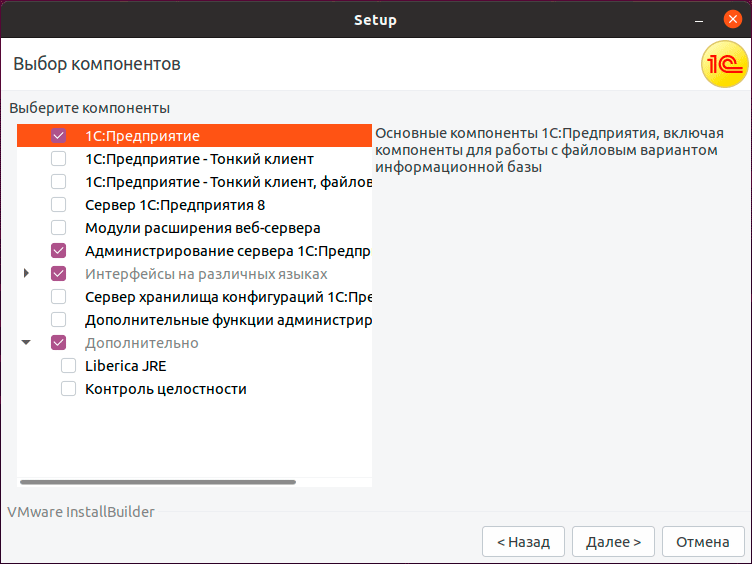Select Сервер хранилища конфигураций item
The height and width of the screenshot is (564, 752).
(229, 297)
